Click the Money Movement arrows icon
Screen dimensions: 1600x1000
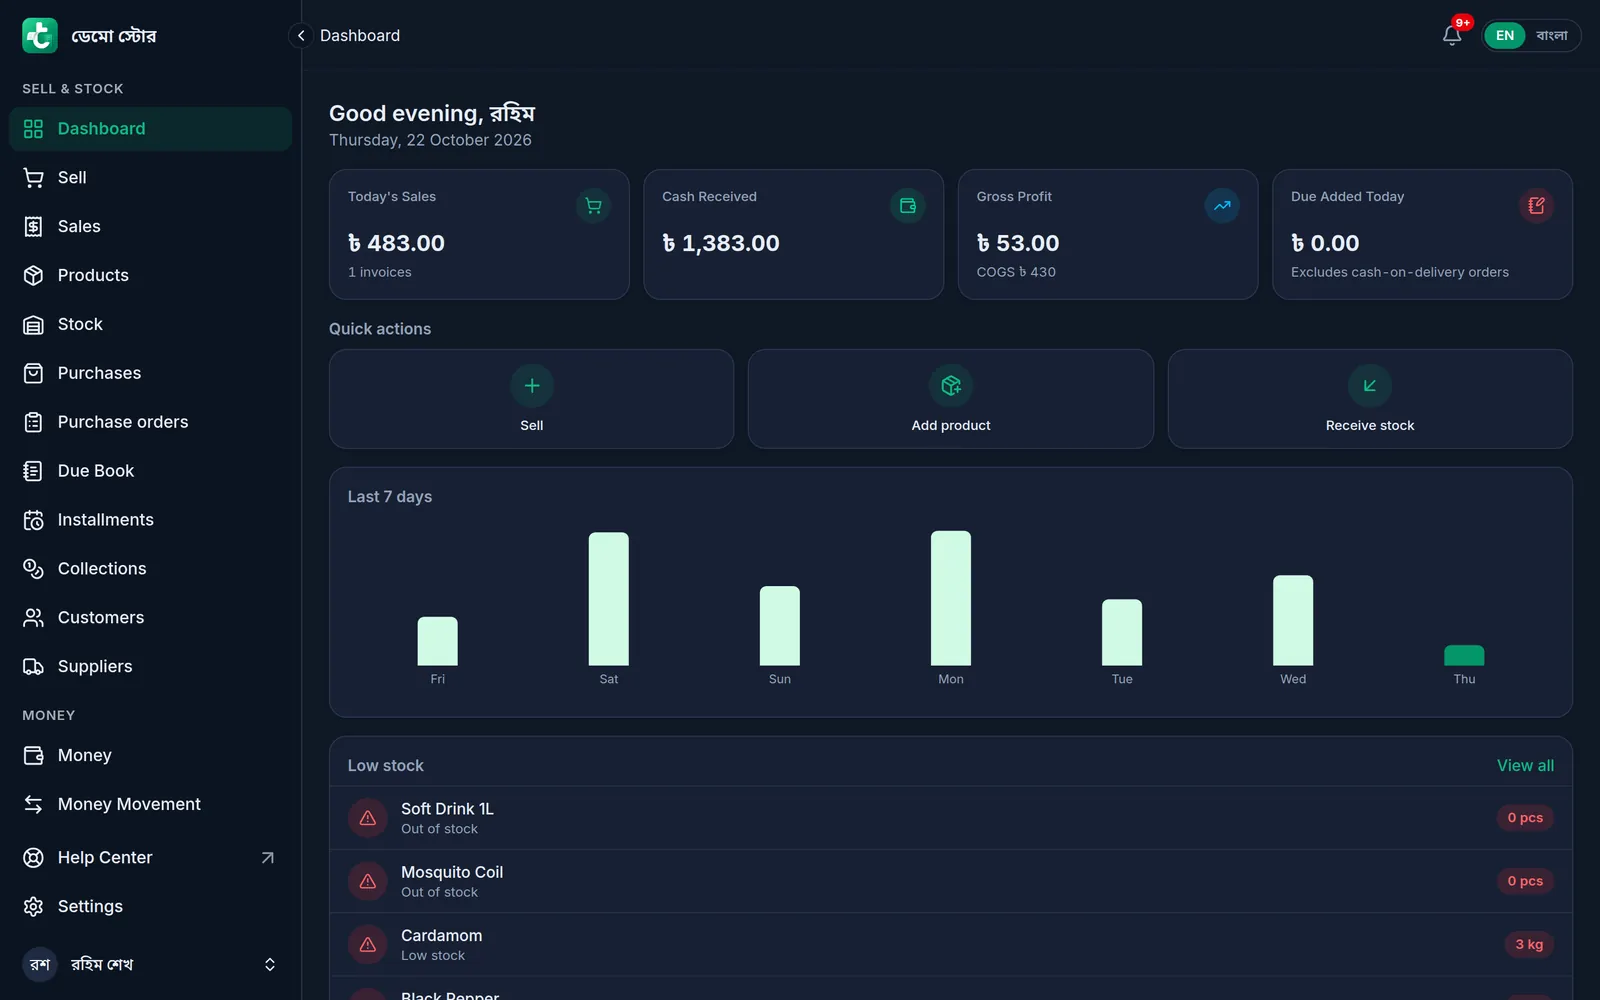click(x=33, y=805)
